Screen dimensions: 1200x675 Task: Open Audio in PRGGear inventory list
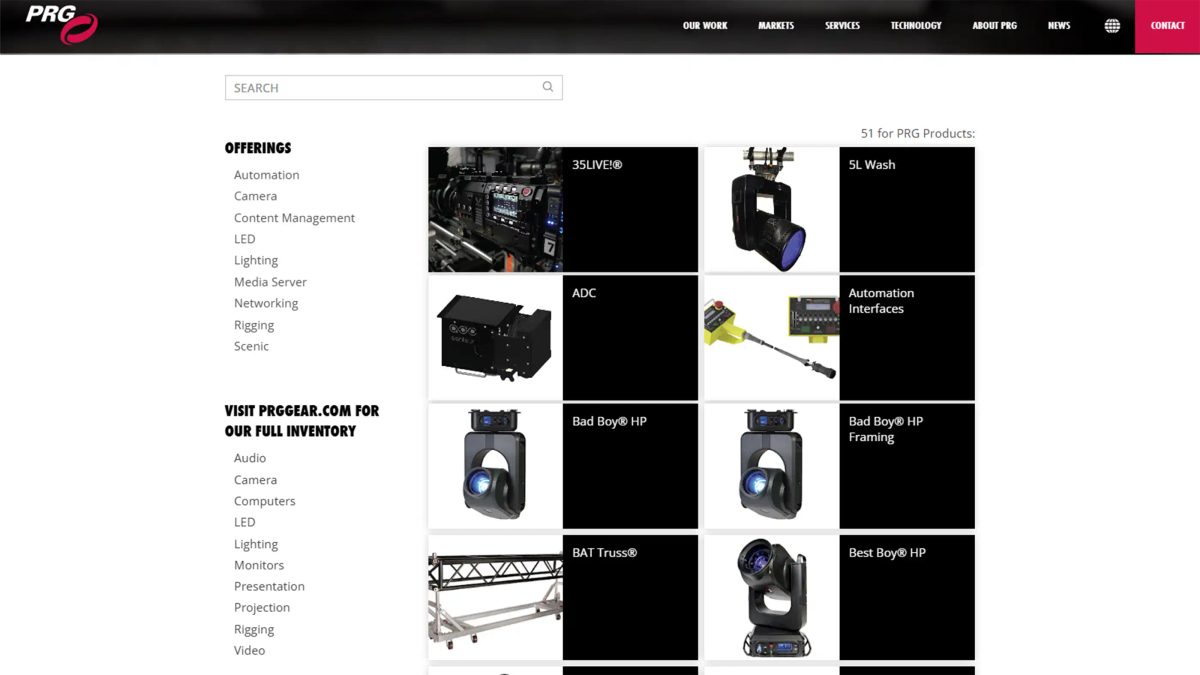(x=250, y=458)
